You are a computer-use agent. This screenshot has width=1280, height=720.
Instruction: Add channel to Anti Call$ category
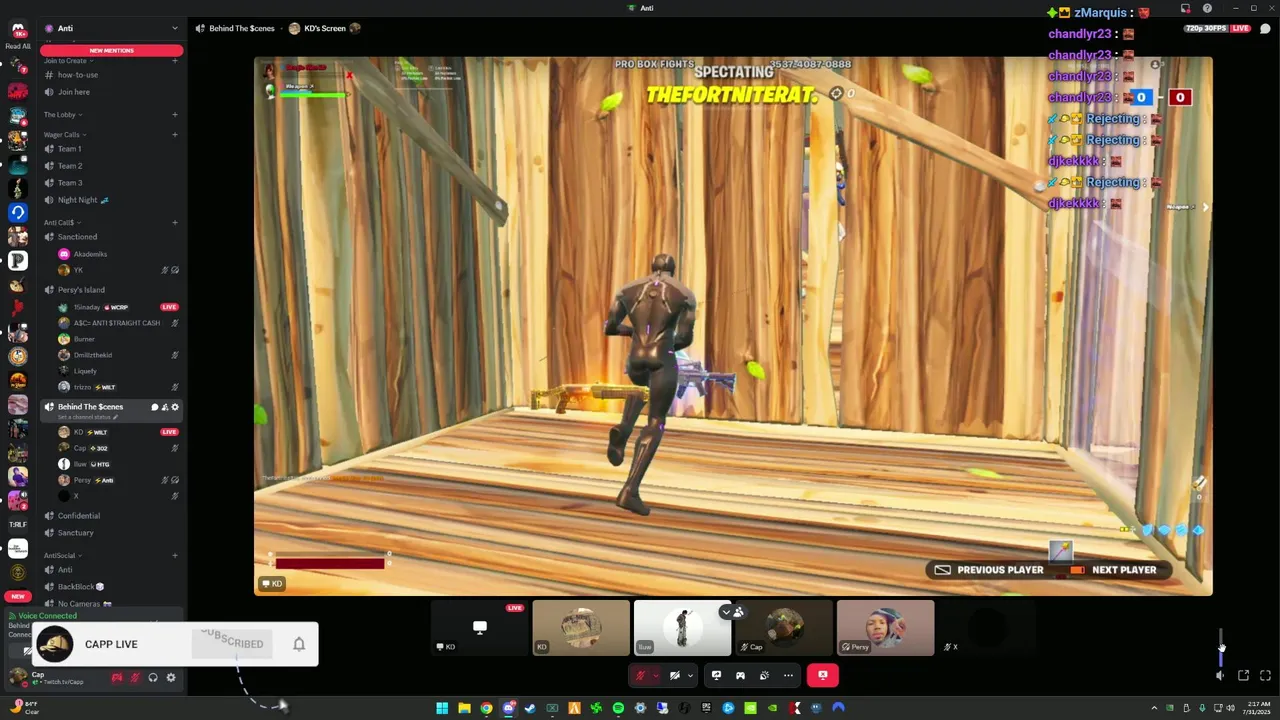(175, 222)
